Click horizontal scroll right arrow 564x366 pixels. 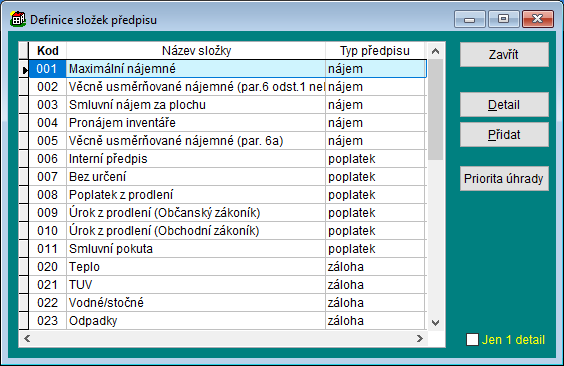pos(419,338)
